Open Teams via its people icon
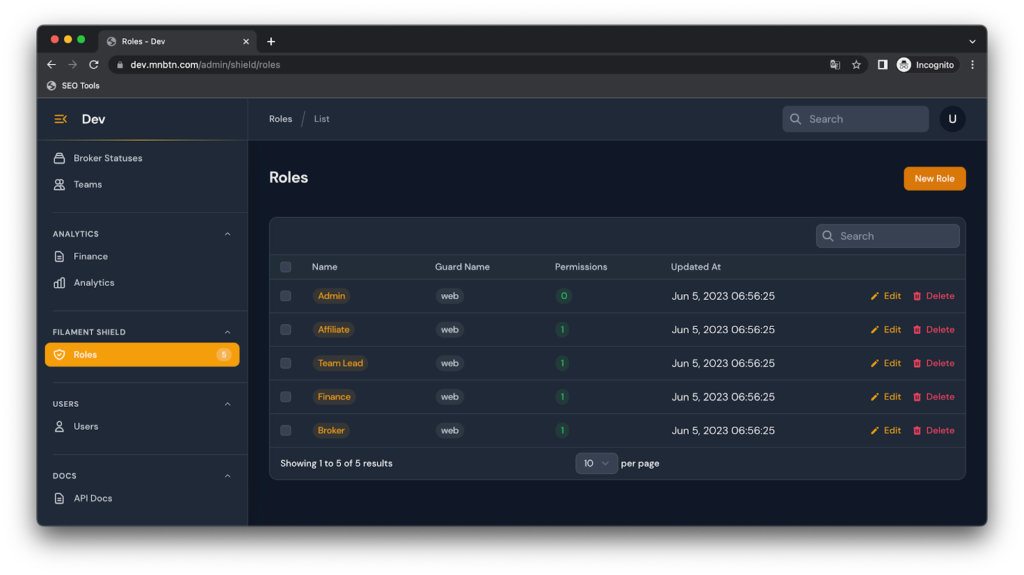The image size is (1024, 575). click(60, 184)
